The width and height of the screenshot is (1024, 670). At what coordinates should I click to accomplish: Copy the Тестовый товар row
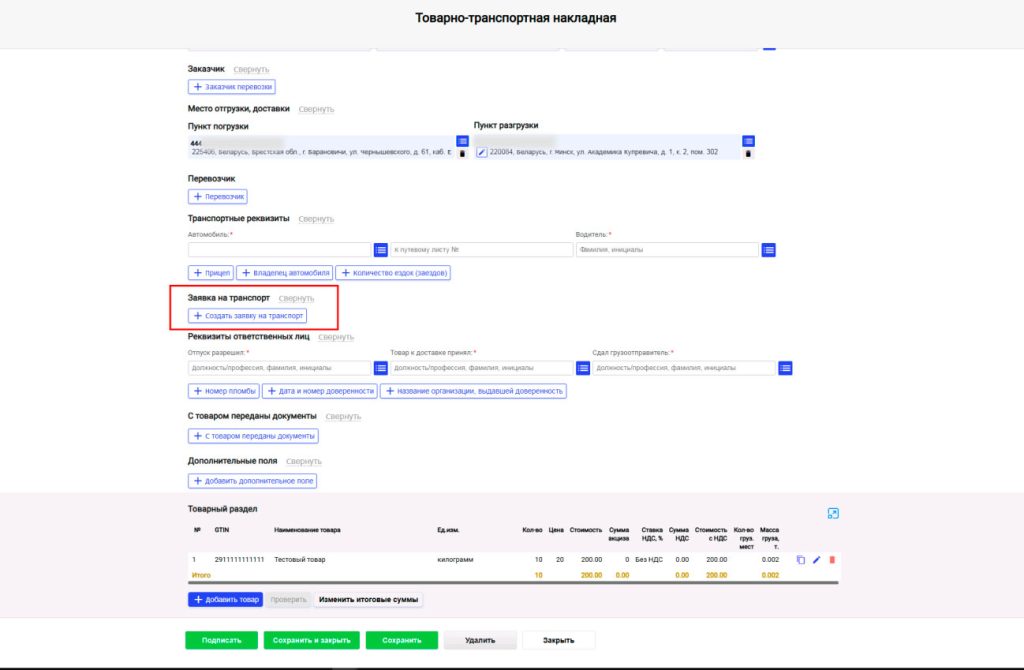pos(801,560)
